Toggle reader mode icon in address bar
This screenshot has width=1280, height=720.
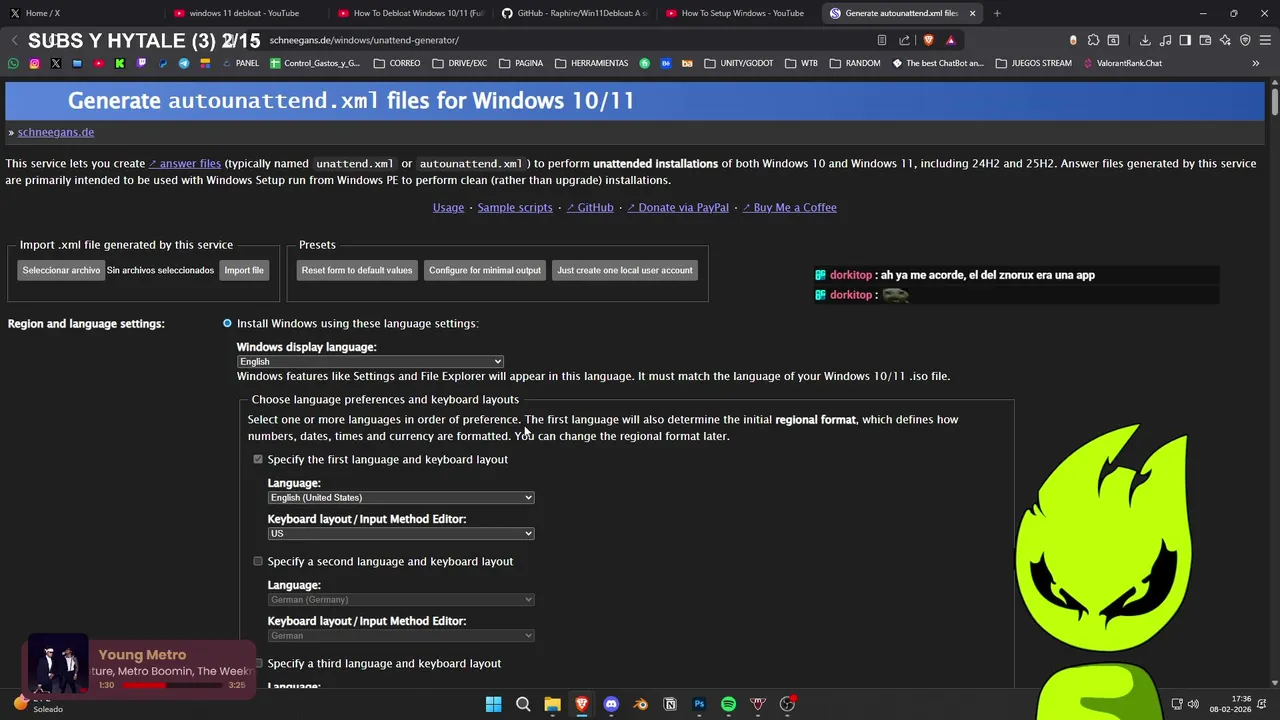pos(881,40)
